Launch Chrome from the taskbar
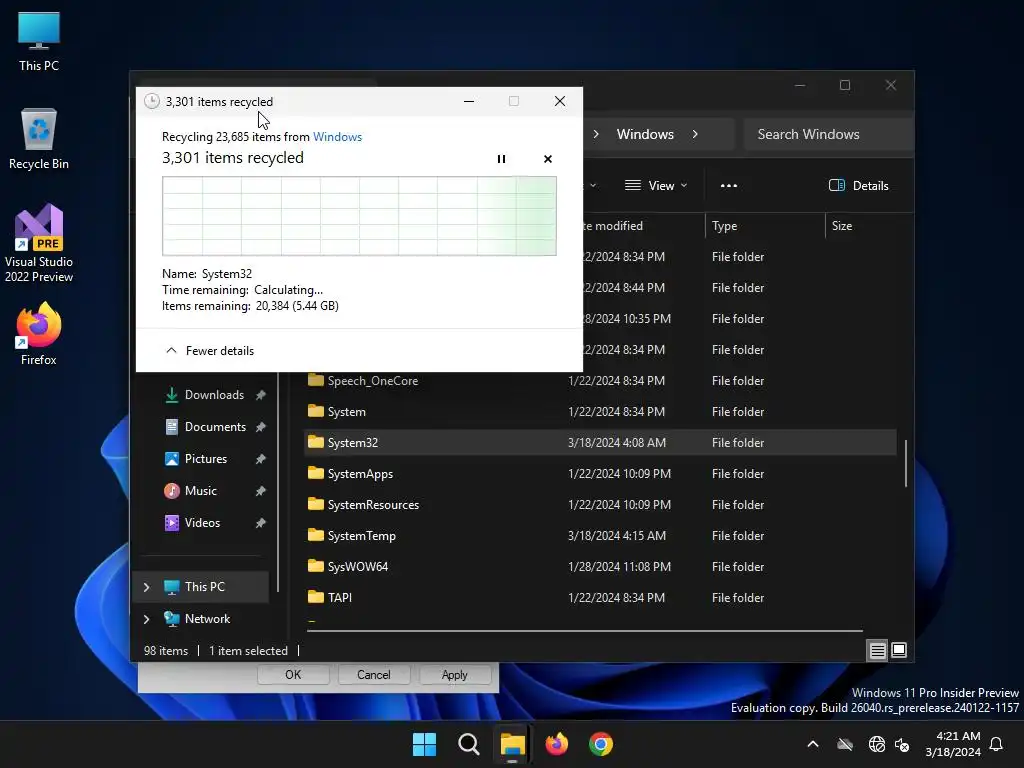 point(601,744)
